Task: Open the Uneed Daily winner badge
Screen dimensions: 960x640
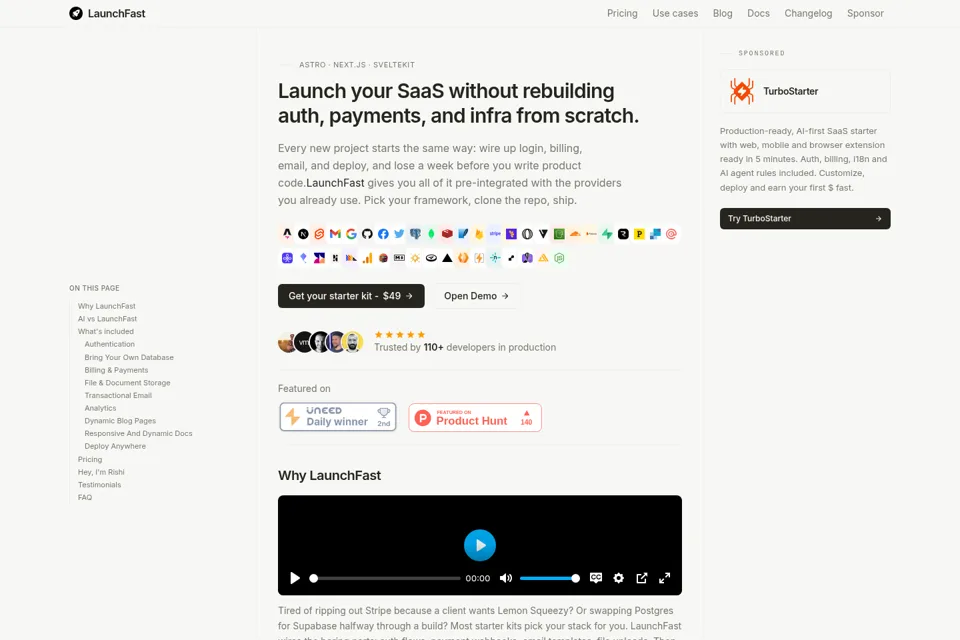Action: point(338,417)
